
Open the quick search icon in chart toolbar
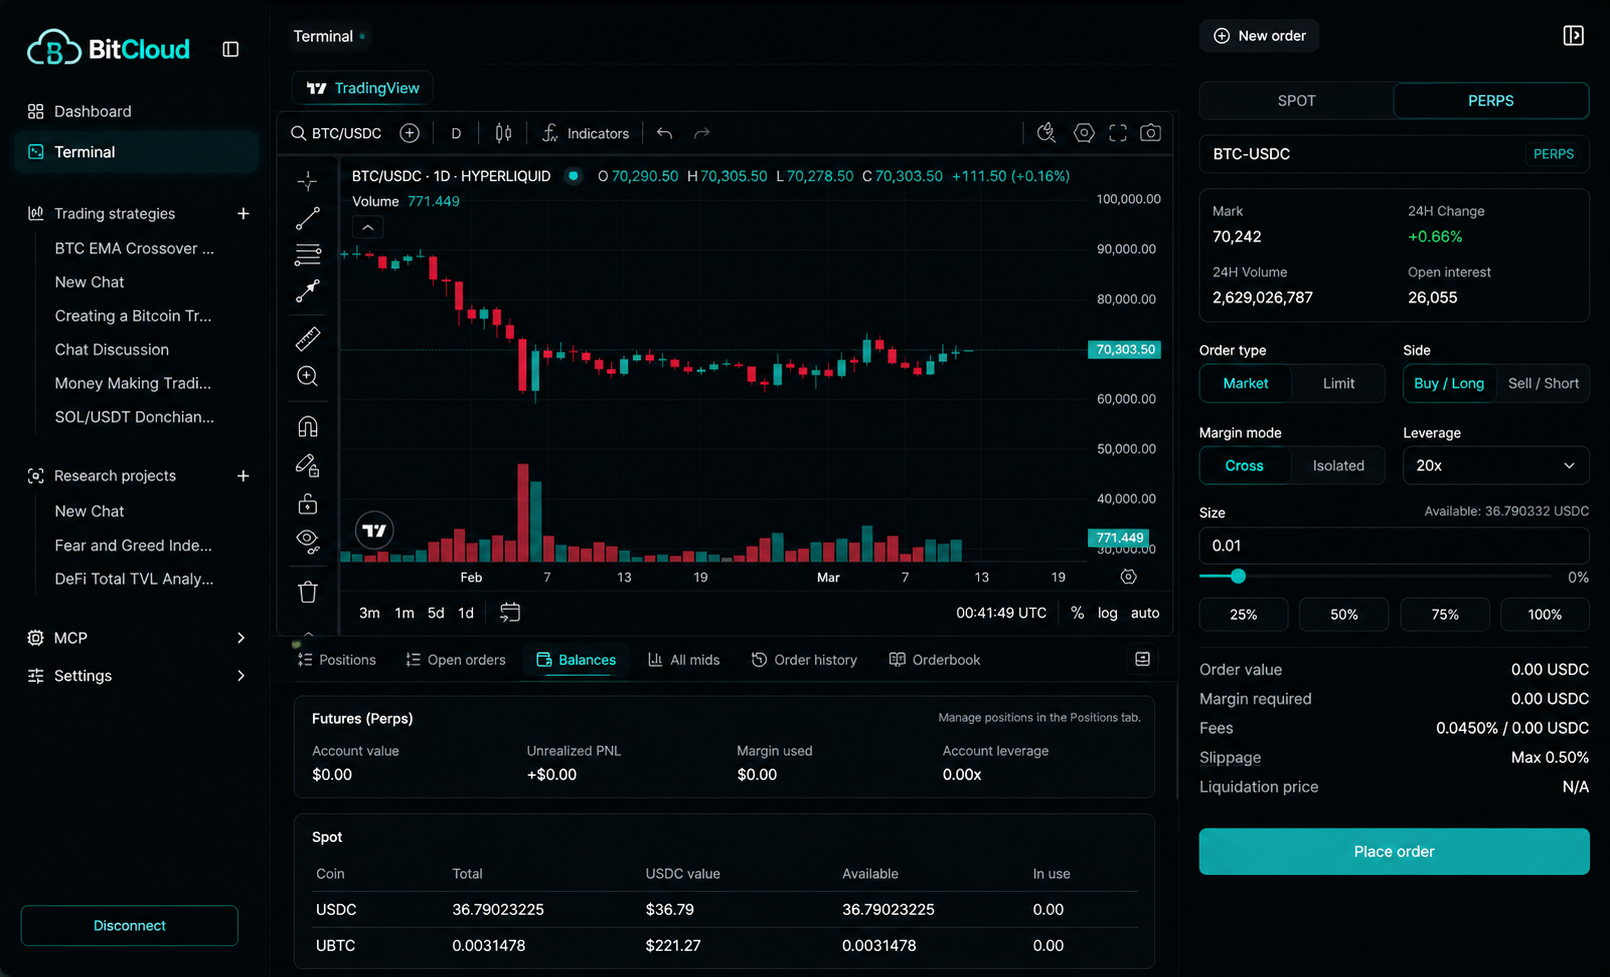click(x=1046, y=133)
